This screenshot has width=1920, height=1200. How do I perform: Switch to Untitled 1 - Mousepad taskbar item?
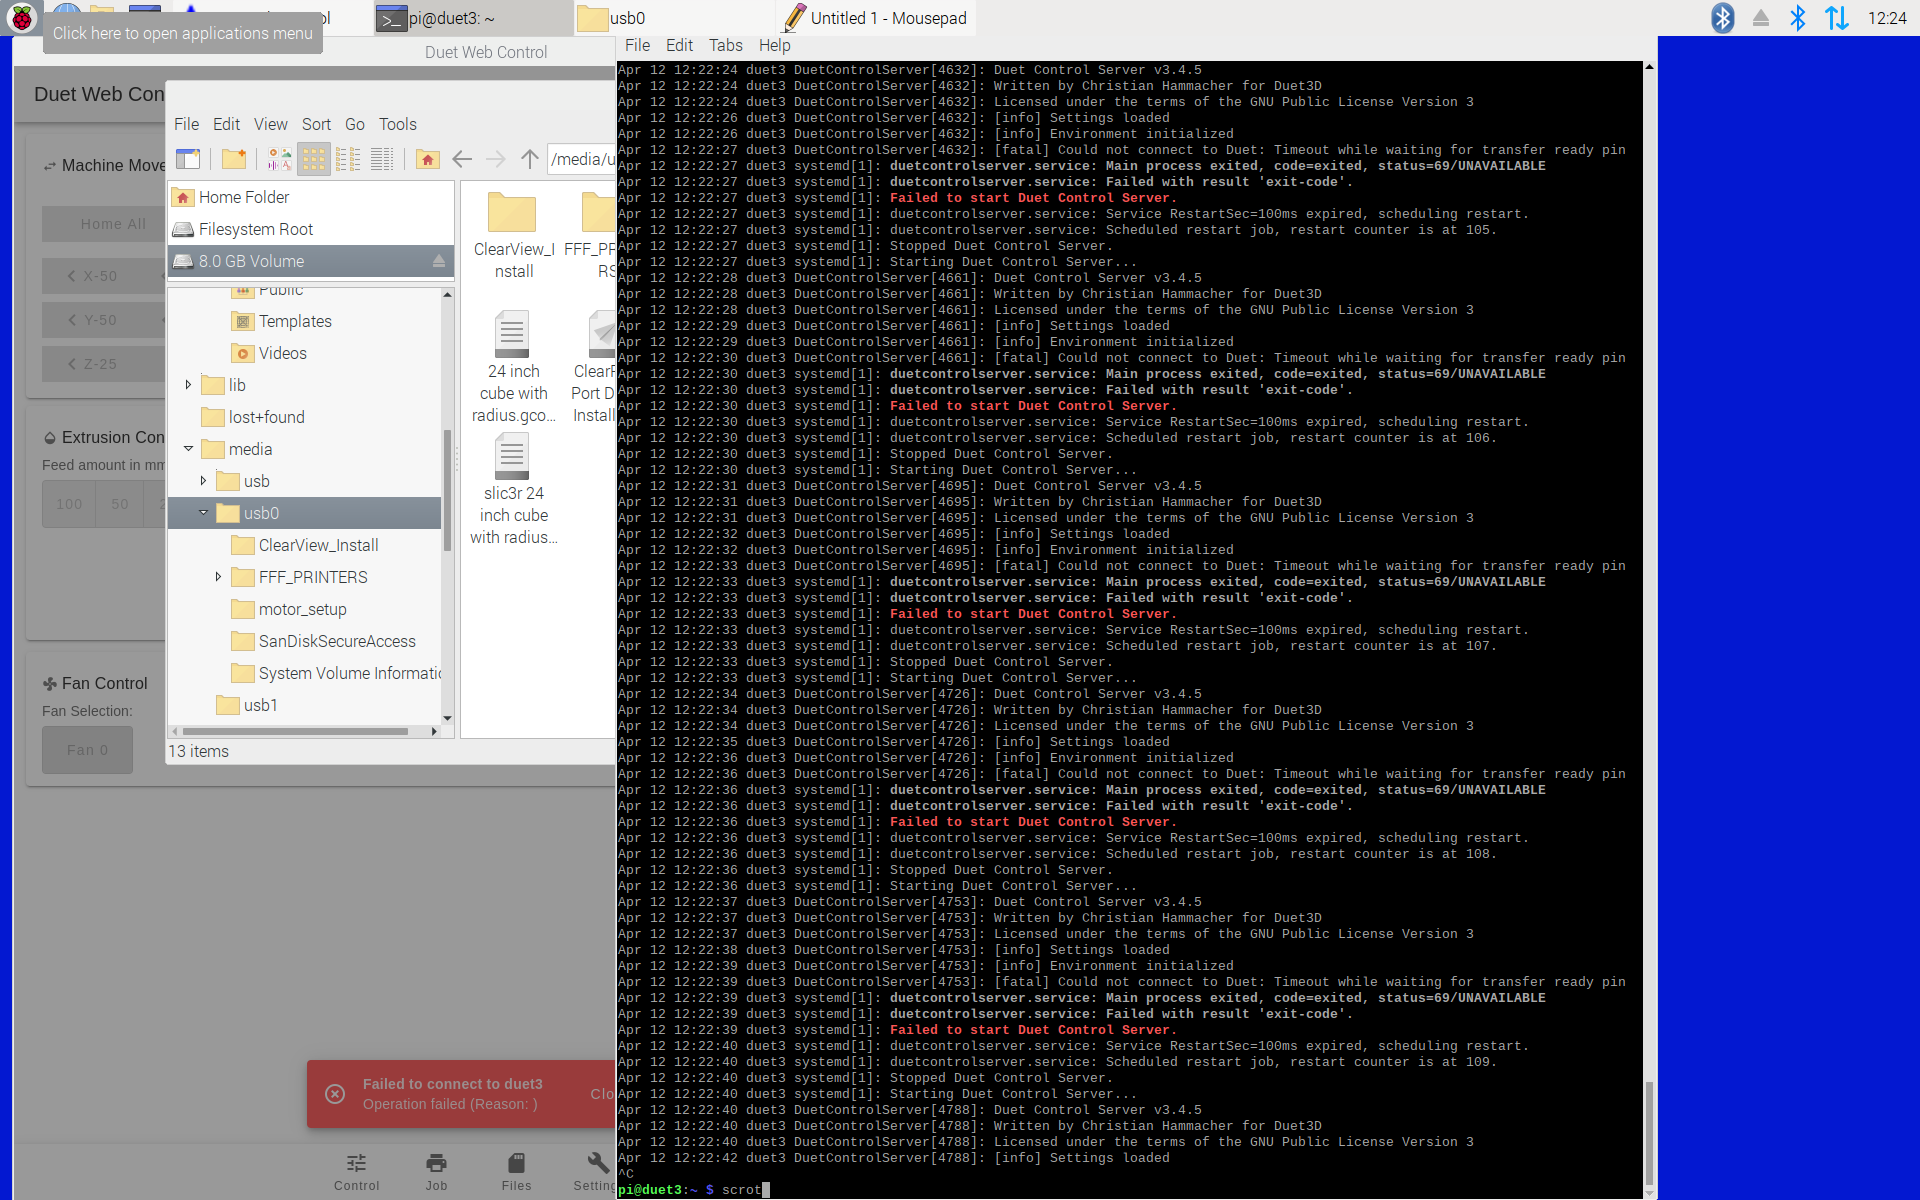tap(875, 18)
